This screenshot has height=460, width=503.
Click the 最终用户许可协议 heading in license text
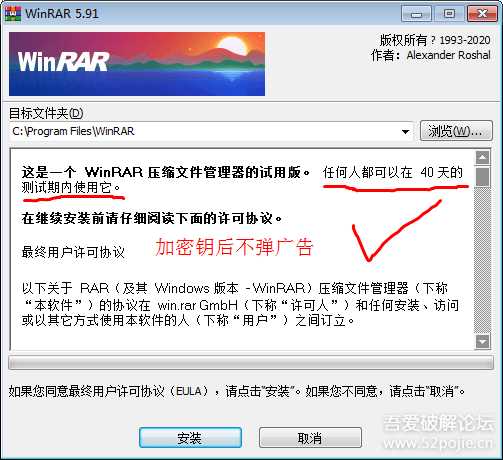click(x=73, y=252)
